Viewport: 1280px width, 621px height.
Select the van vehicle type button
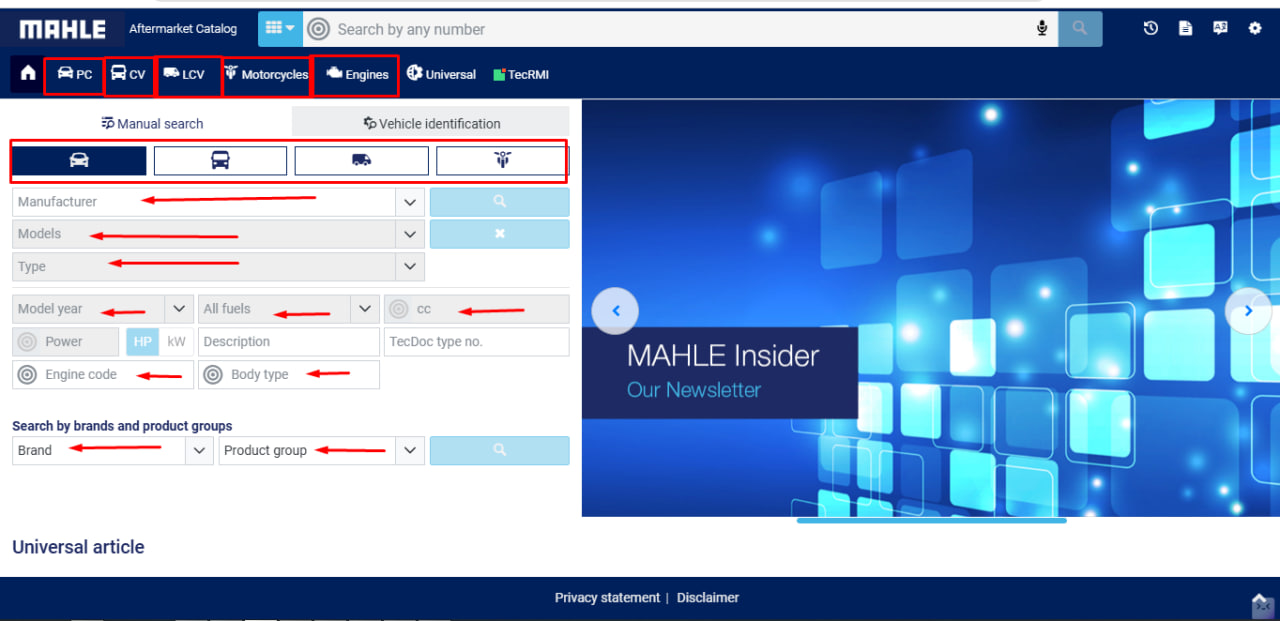(361, 160)
